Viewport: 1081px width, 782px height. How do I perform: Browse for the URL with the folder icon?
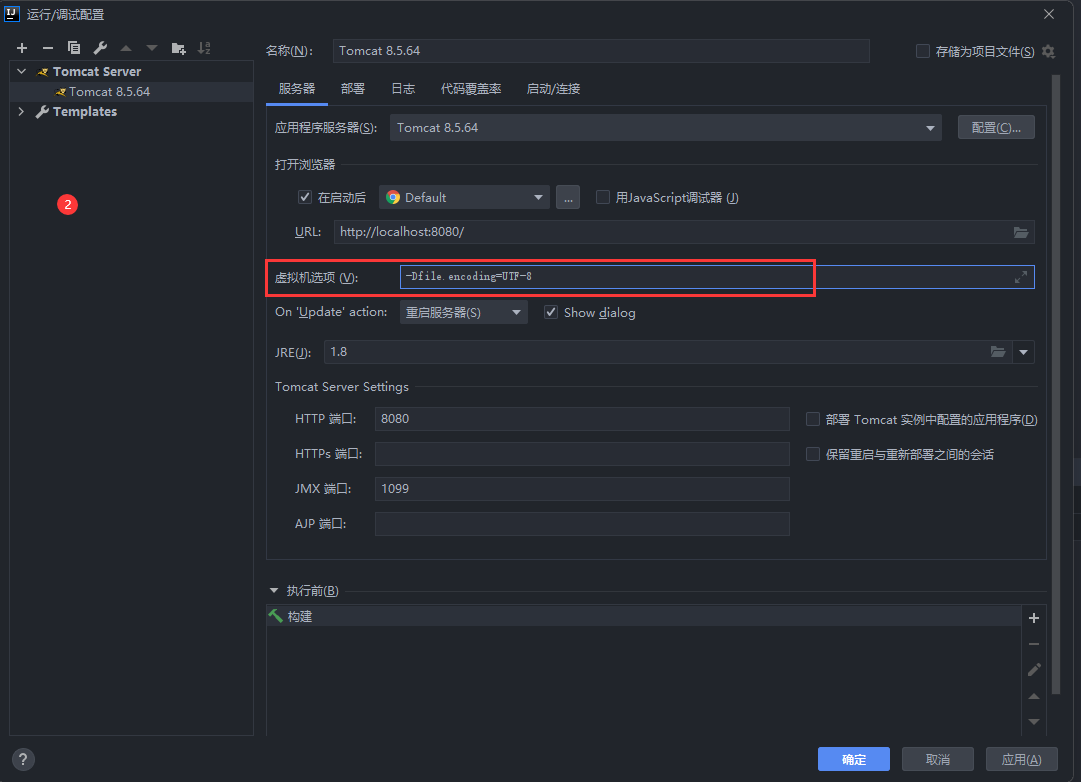(x=1021, y=232)
